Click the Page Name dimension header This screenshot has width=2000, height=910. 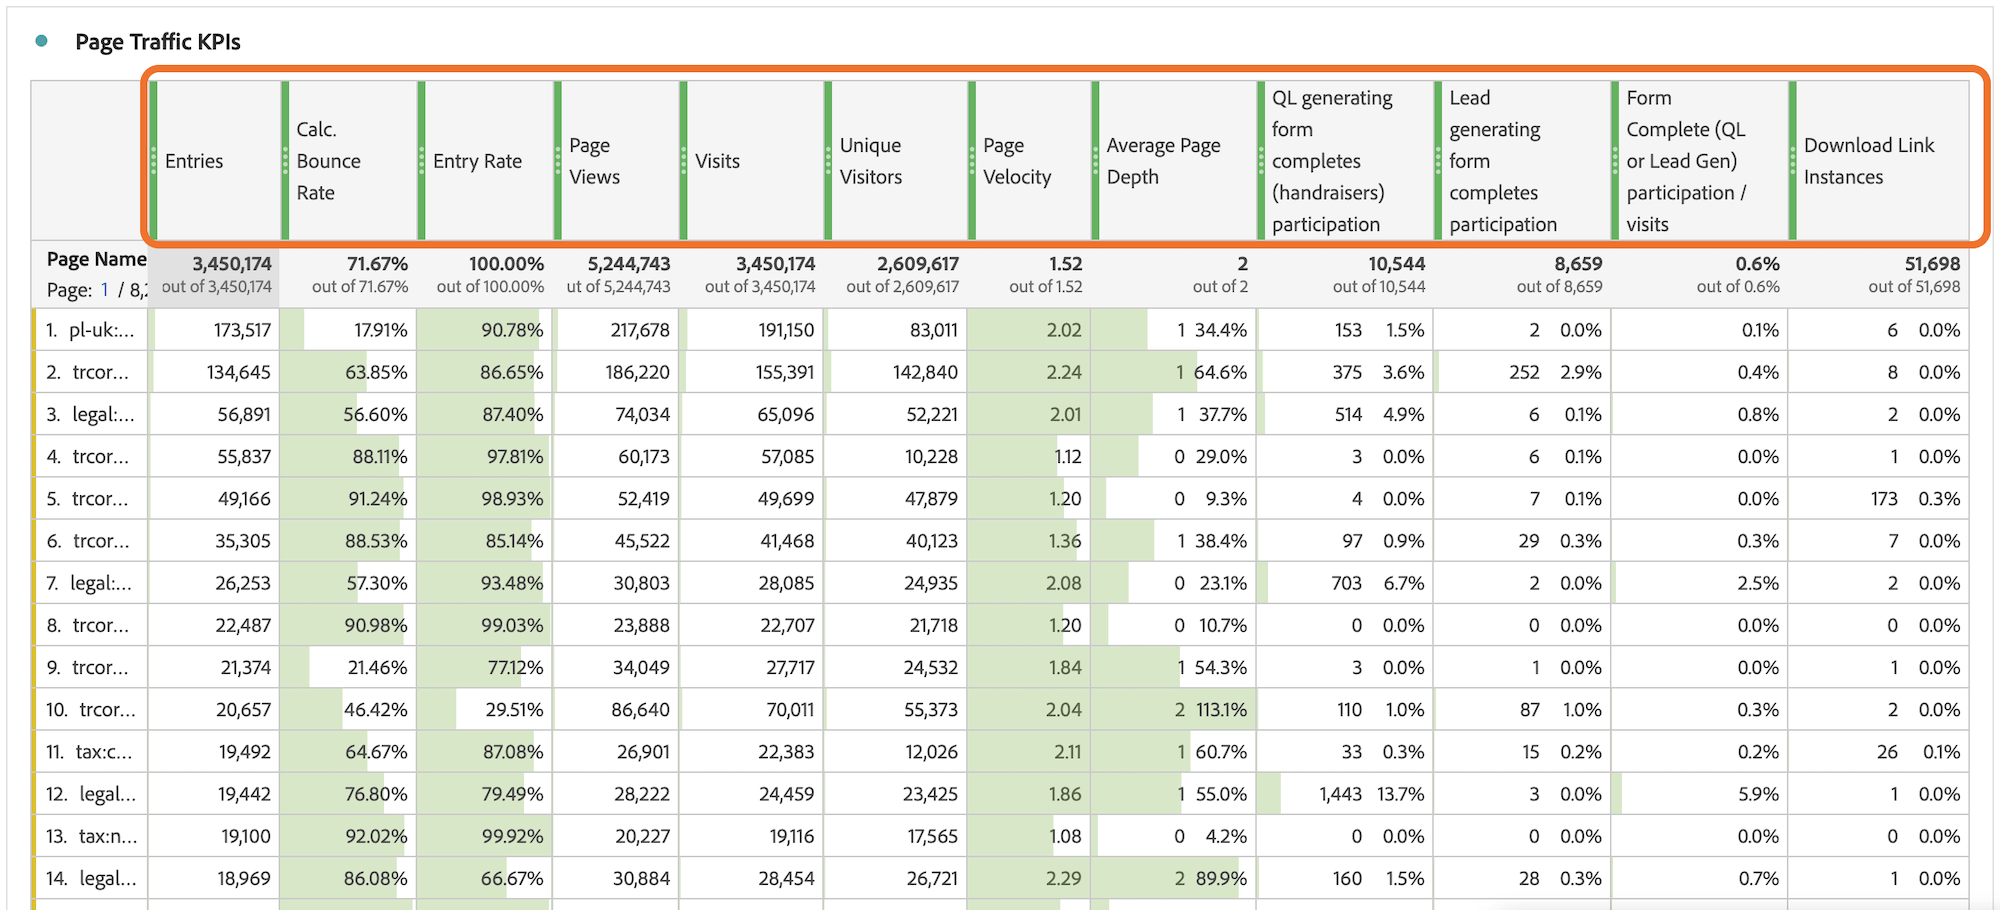click(96, 259)
